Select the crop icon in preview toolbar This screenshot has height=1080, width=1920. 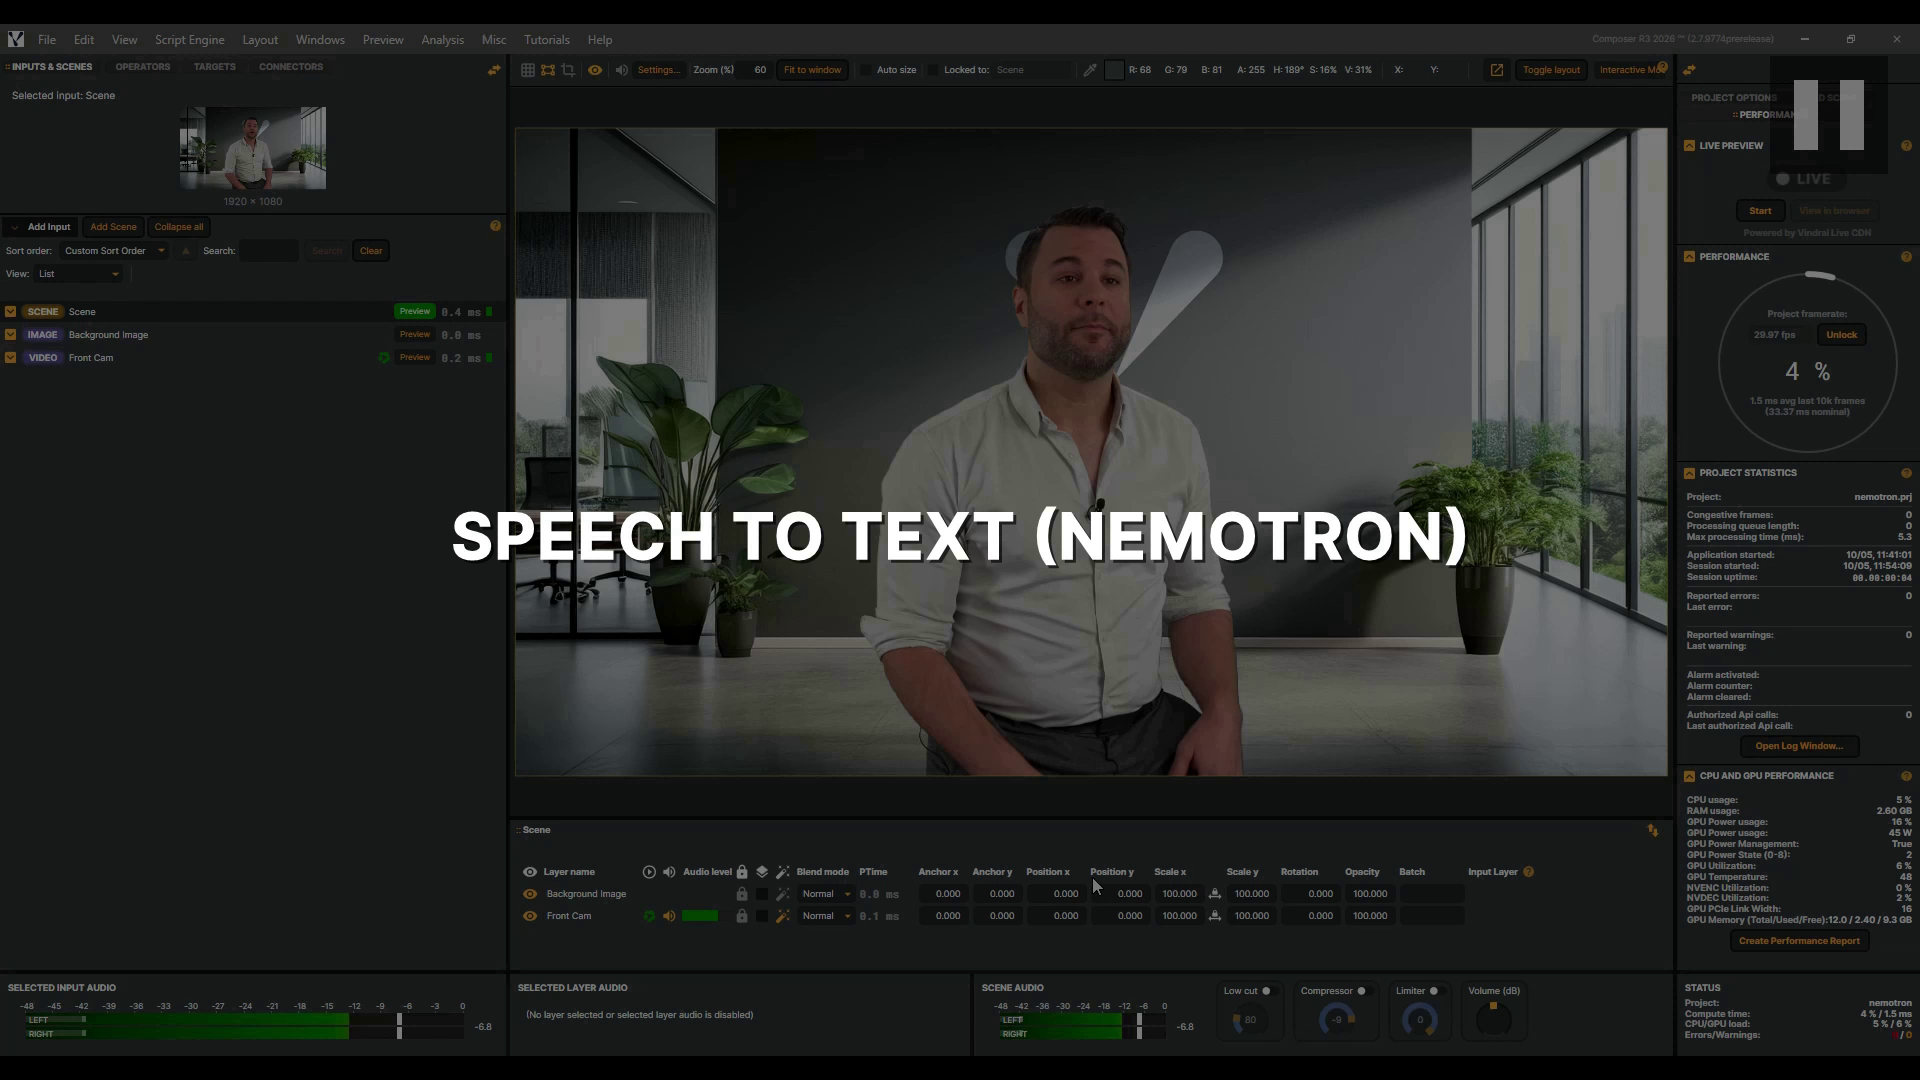click(568, 70)
